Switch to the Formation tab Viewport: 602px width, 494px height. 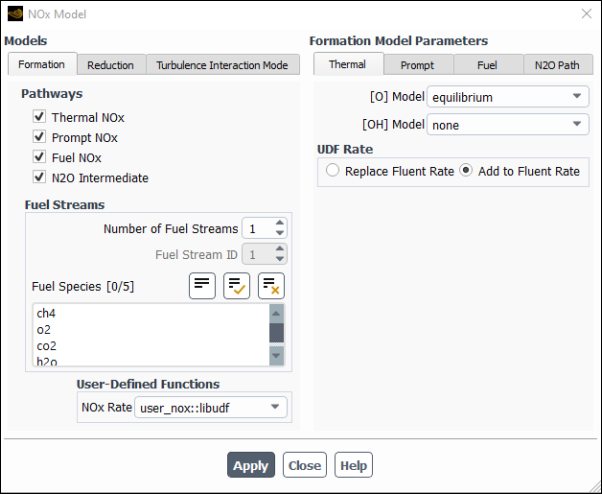42,64
